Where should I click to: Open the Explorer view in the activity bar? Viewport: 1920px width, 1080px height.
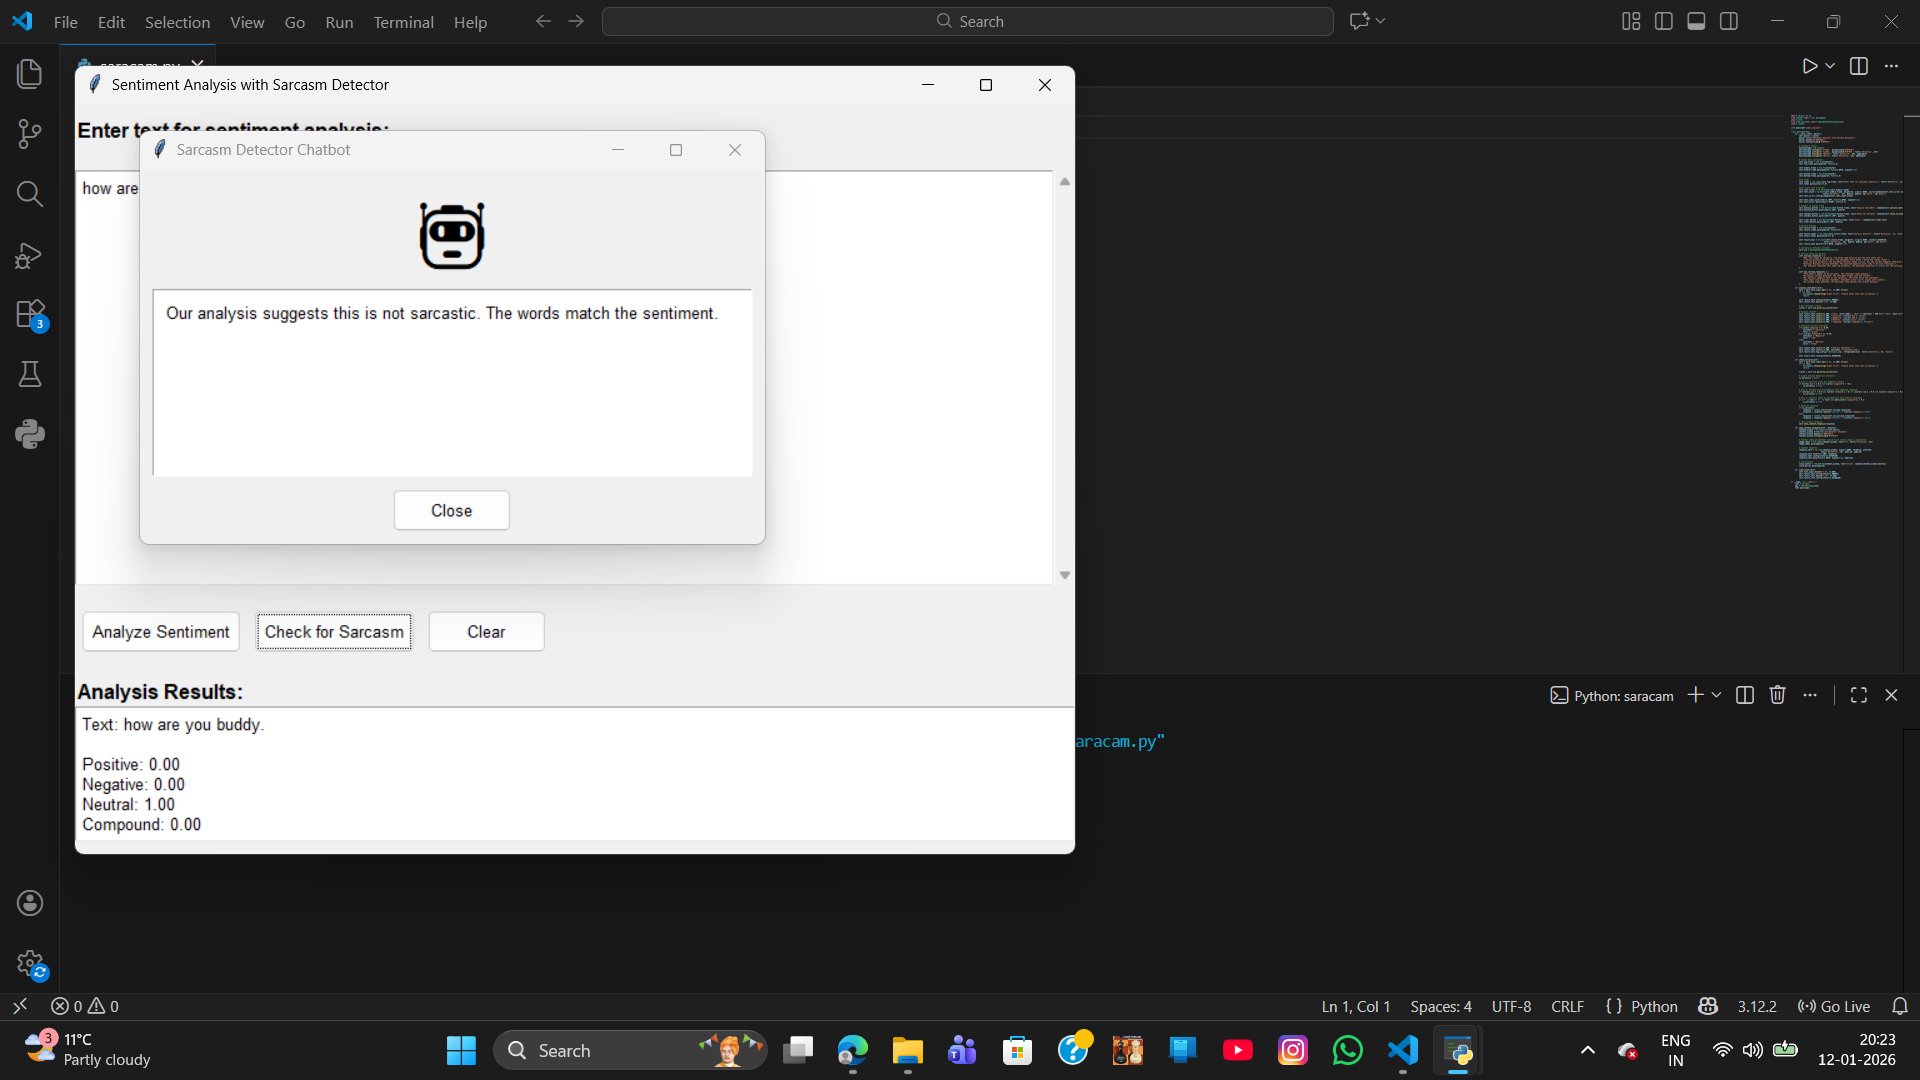point(29,73)
